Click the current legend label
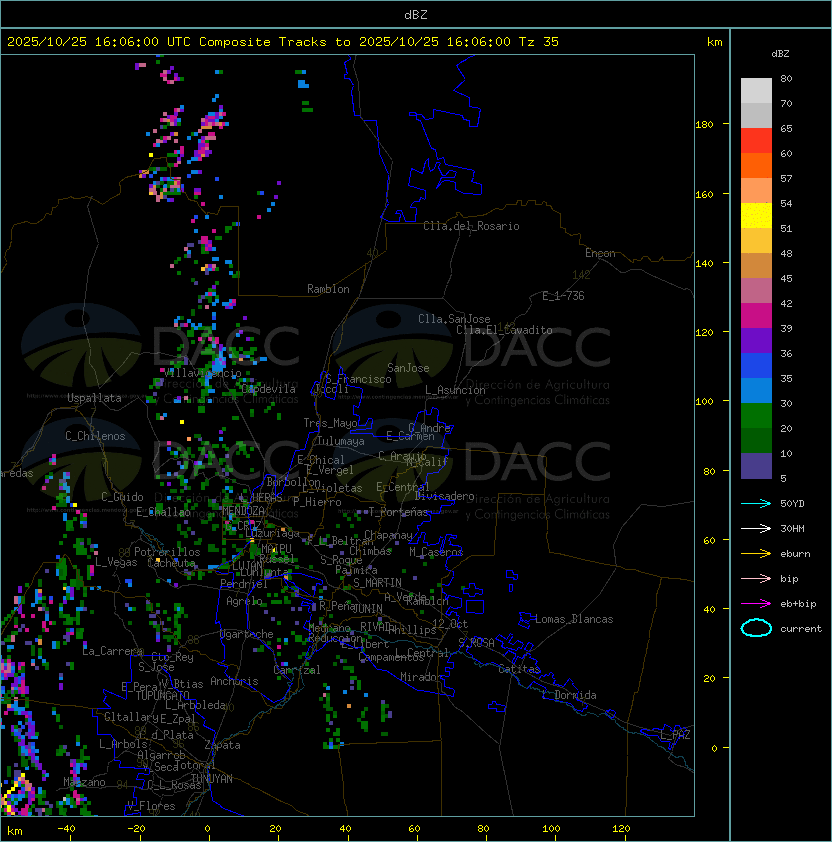This screenshot has width=832, height=842. coord(801,629)
